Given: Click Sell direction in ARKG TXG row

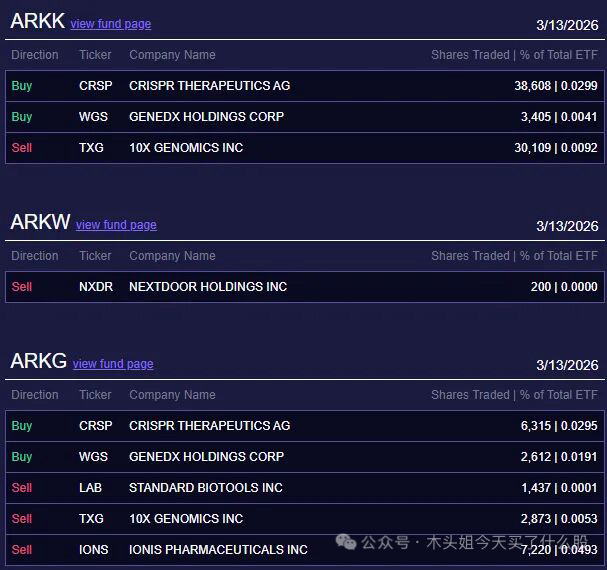Looking at the screenshot, I should pos(22,518).
